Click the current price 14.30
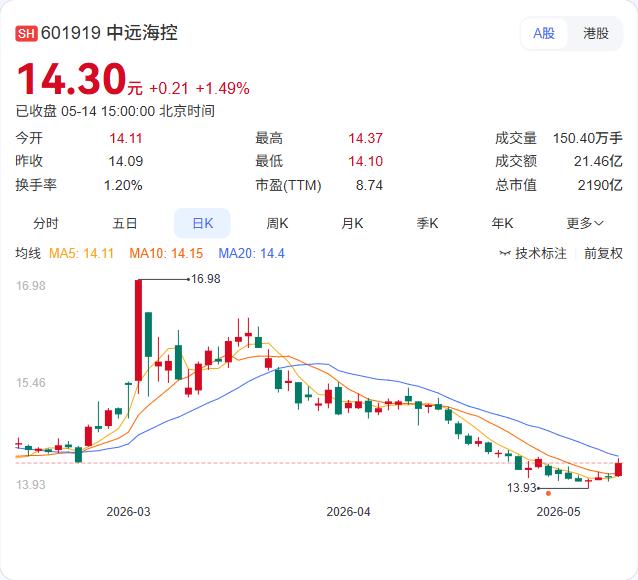This screenshot has height=580, width=638. point(72,79)
